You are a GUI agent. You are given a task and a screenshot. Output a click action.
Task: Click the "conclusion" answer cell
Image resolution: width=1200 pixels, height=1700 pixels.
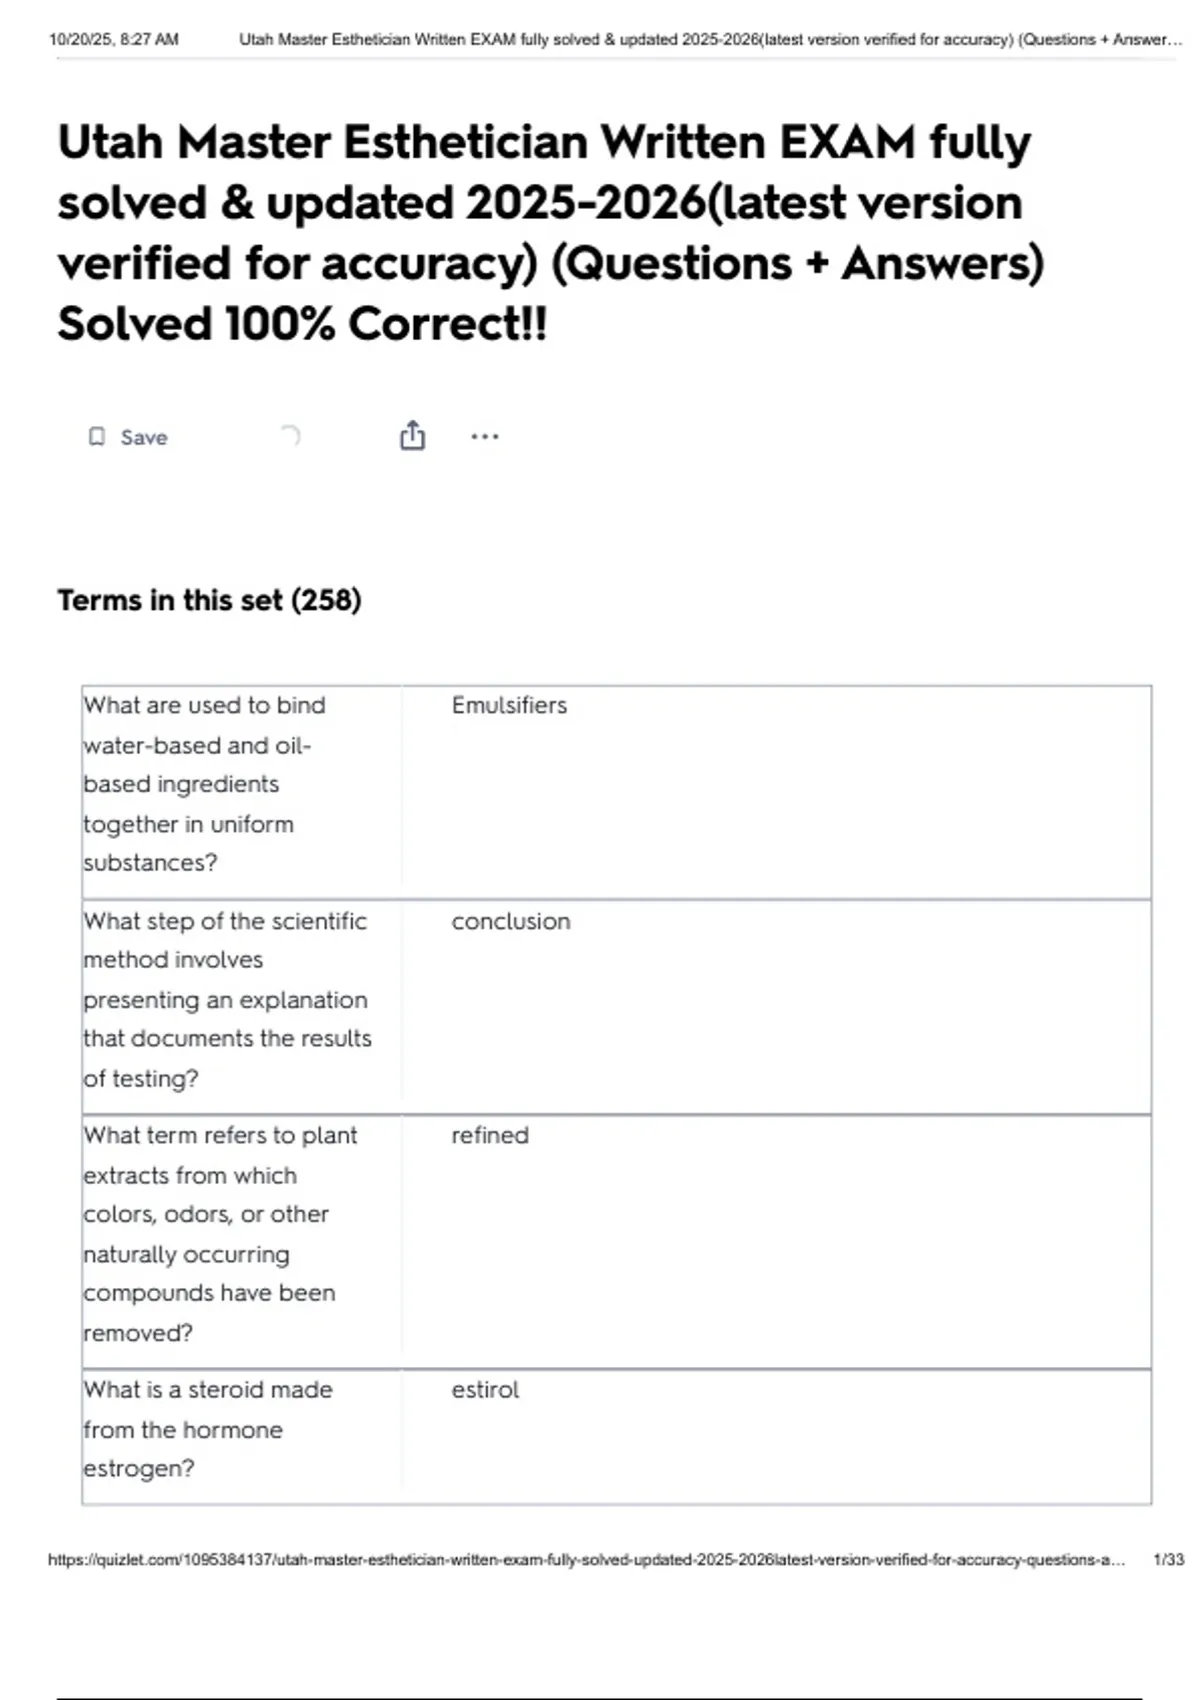pyautogui.click(x=511, y=921)
